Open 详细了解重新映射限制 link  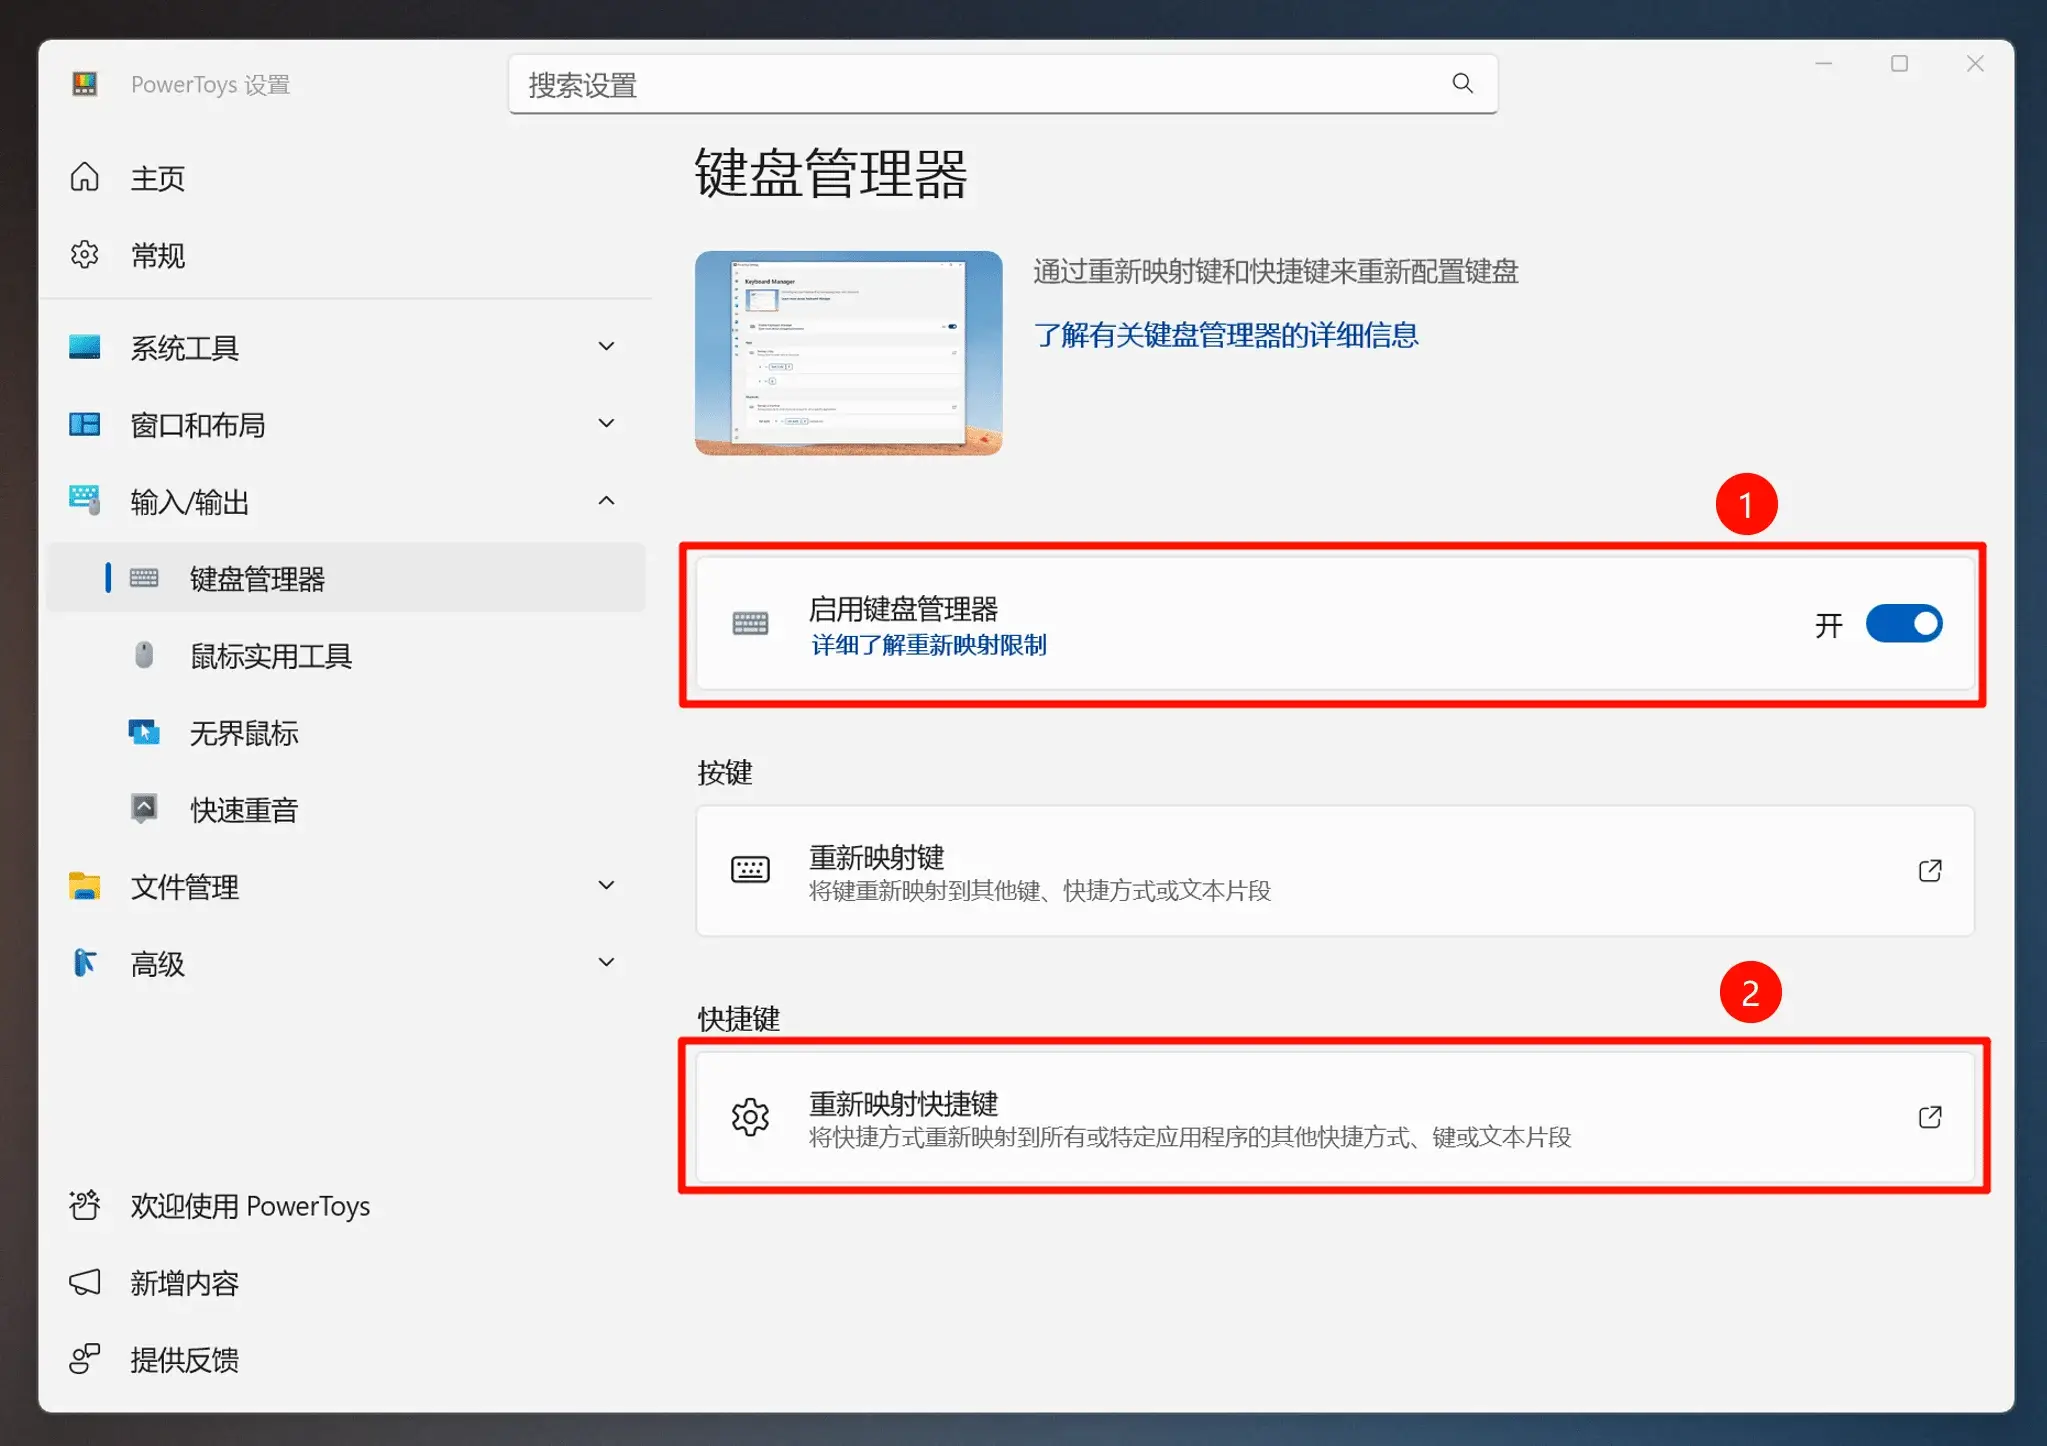[x=929, y=645]
